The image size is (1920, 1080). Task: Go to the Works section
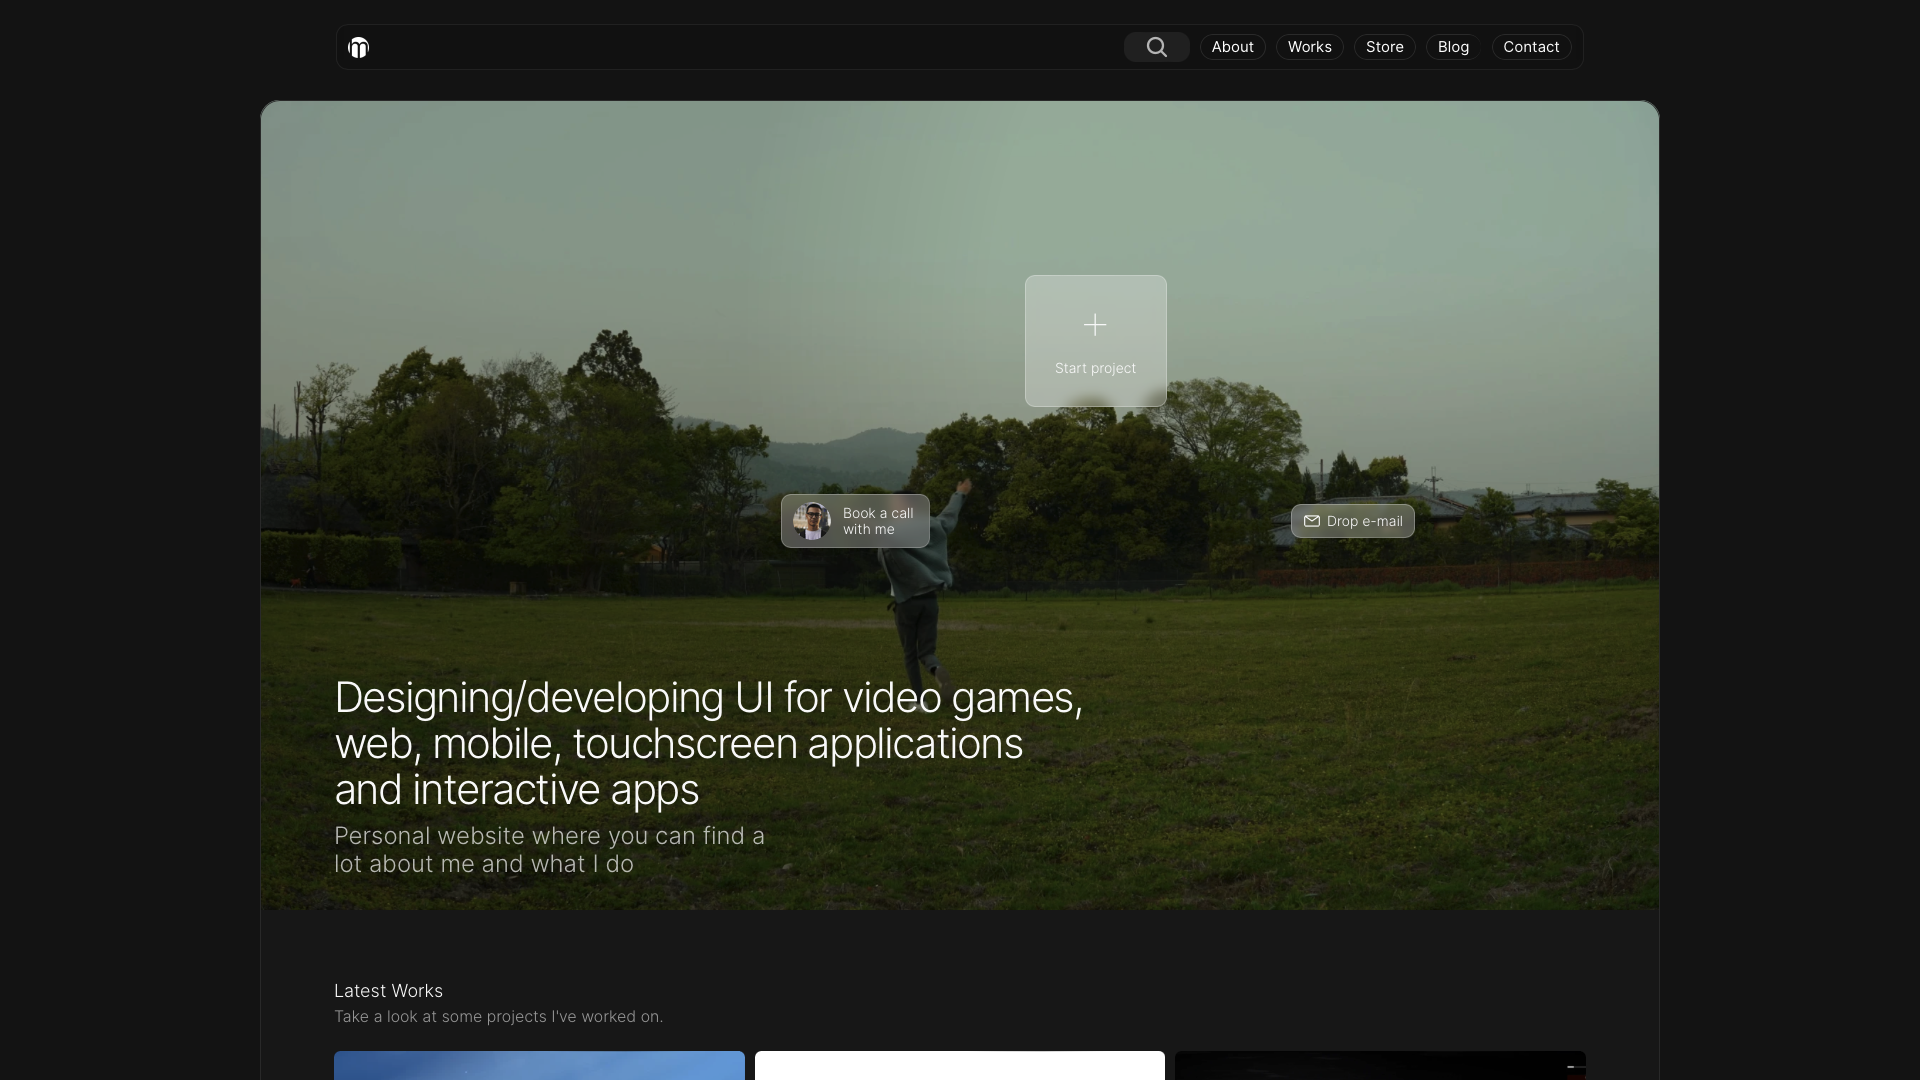(1309, 47)
